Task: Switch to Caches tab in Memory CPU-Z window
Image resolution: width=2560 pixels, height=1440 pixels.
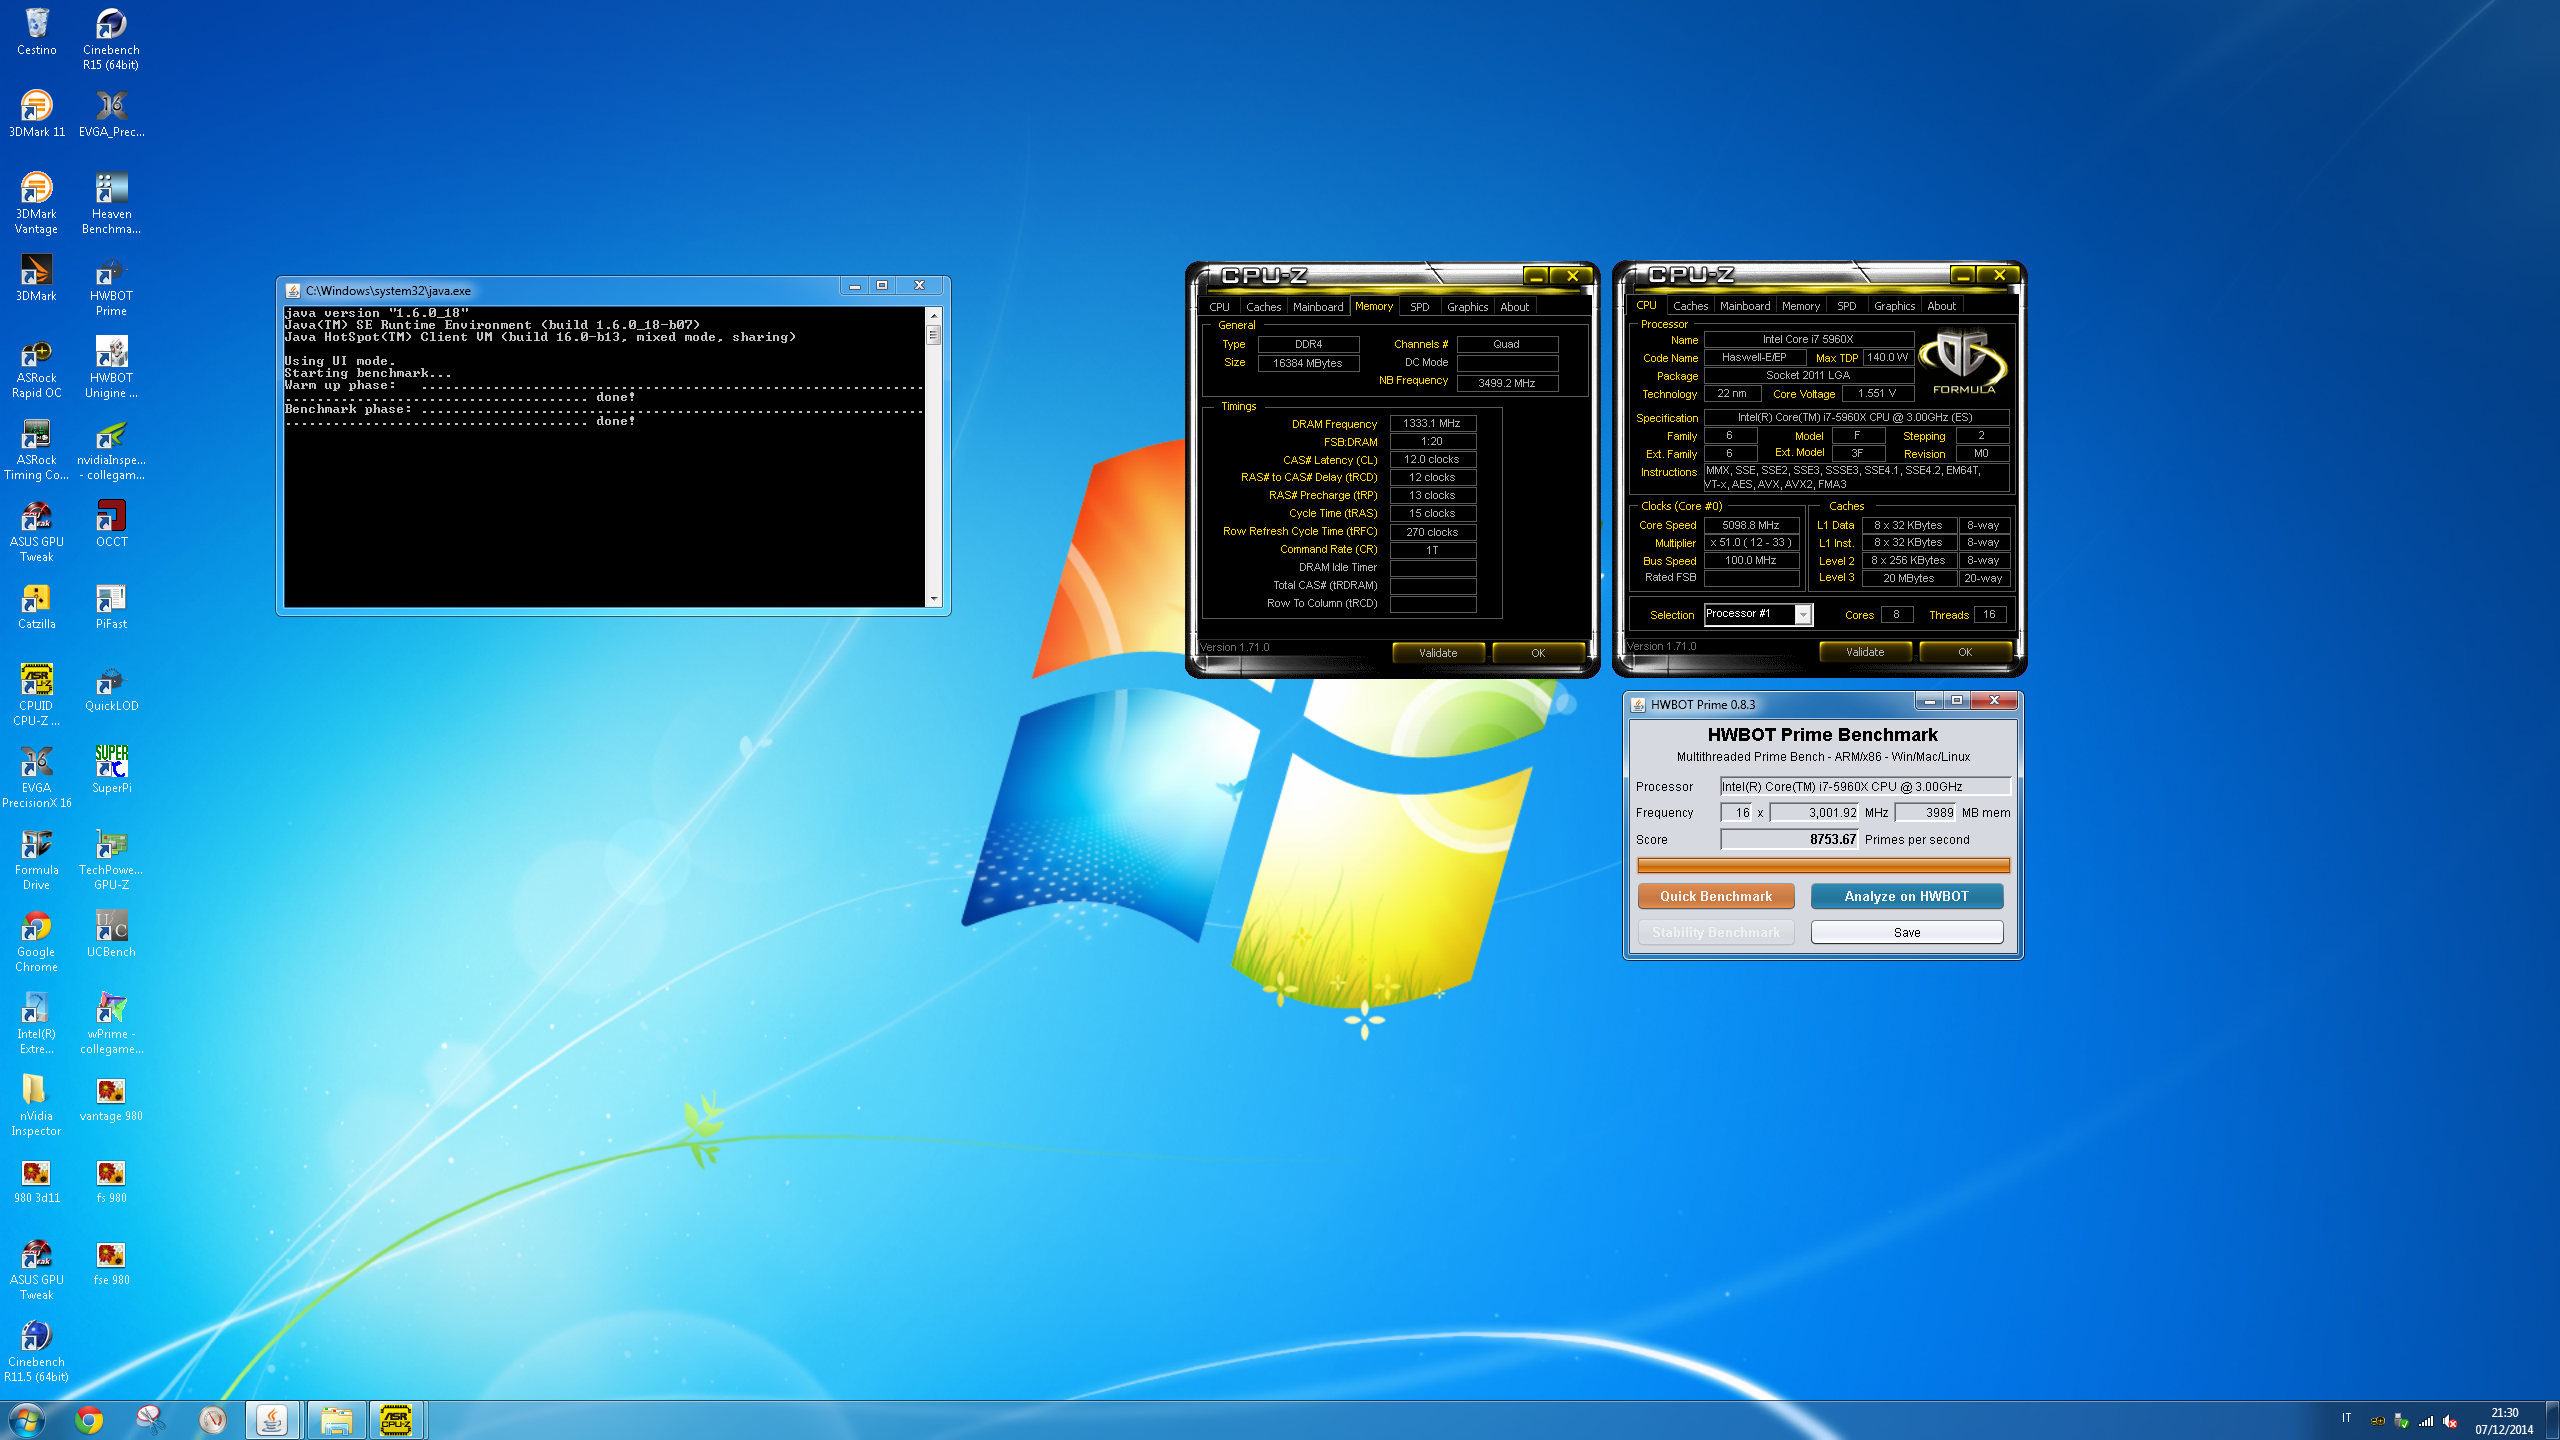Action: pos(1263,307)
